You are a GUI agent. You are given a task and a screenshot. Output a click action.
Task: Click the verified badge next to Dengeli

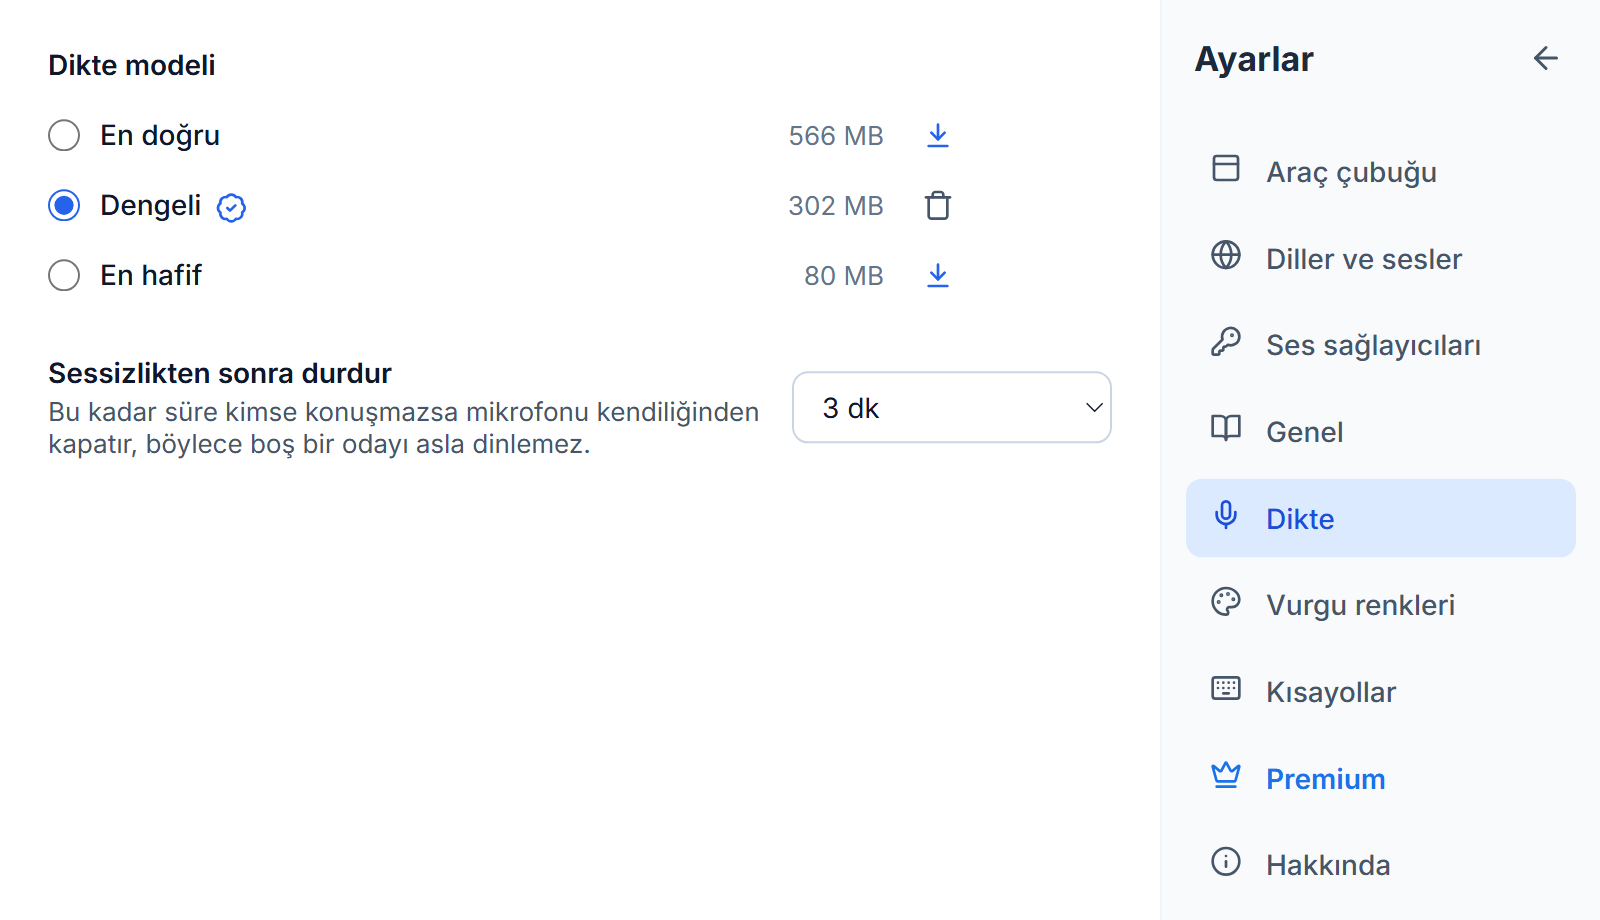coord(231,207)
